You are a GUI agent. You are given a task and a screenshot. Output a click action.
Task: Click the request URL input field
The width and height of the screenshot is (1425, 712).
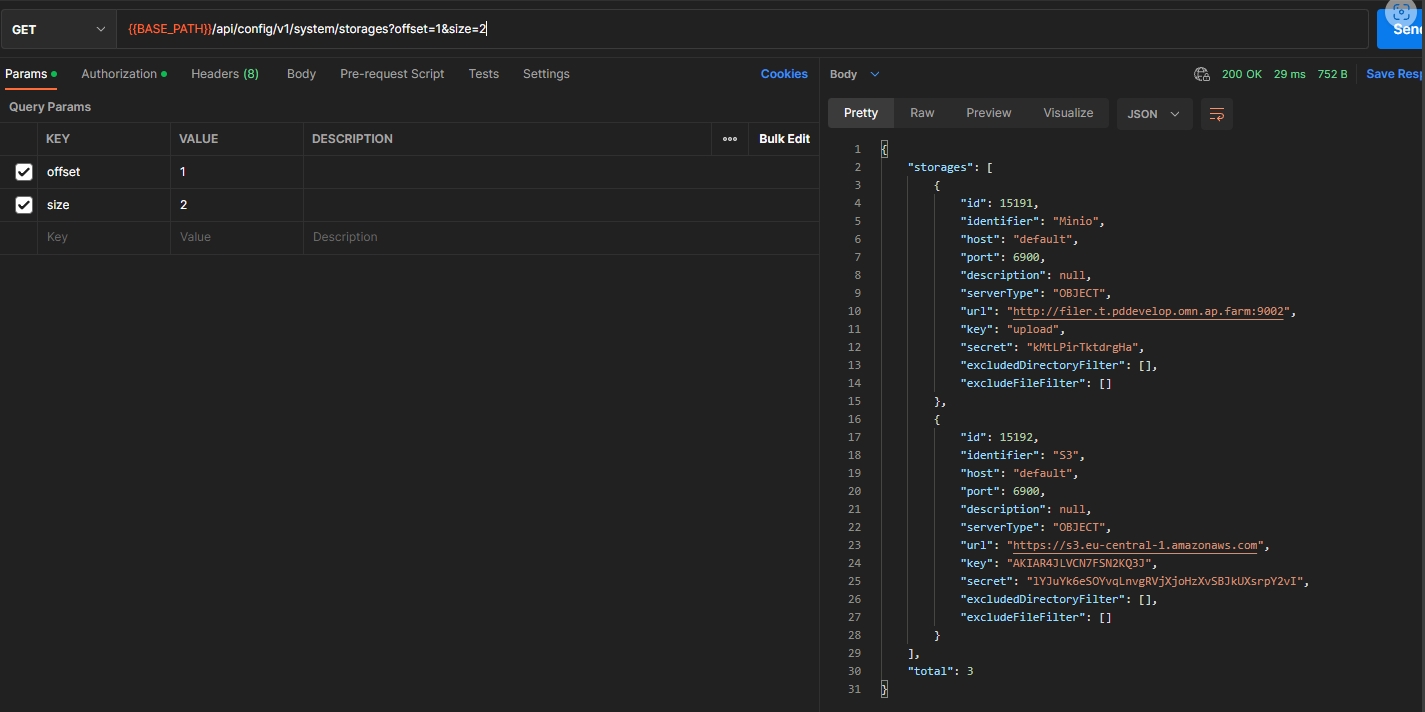click(800, 30)
